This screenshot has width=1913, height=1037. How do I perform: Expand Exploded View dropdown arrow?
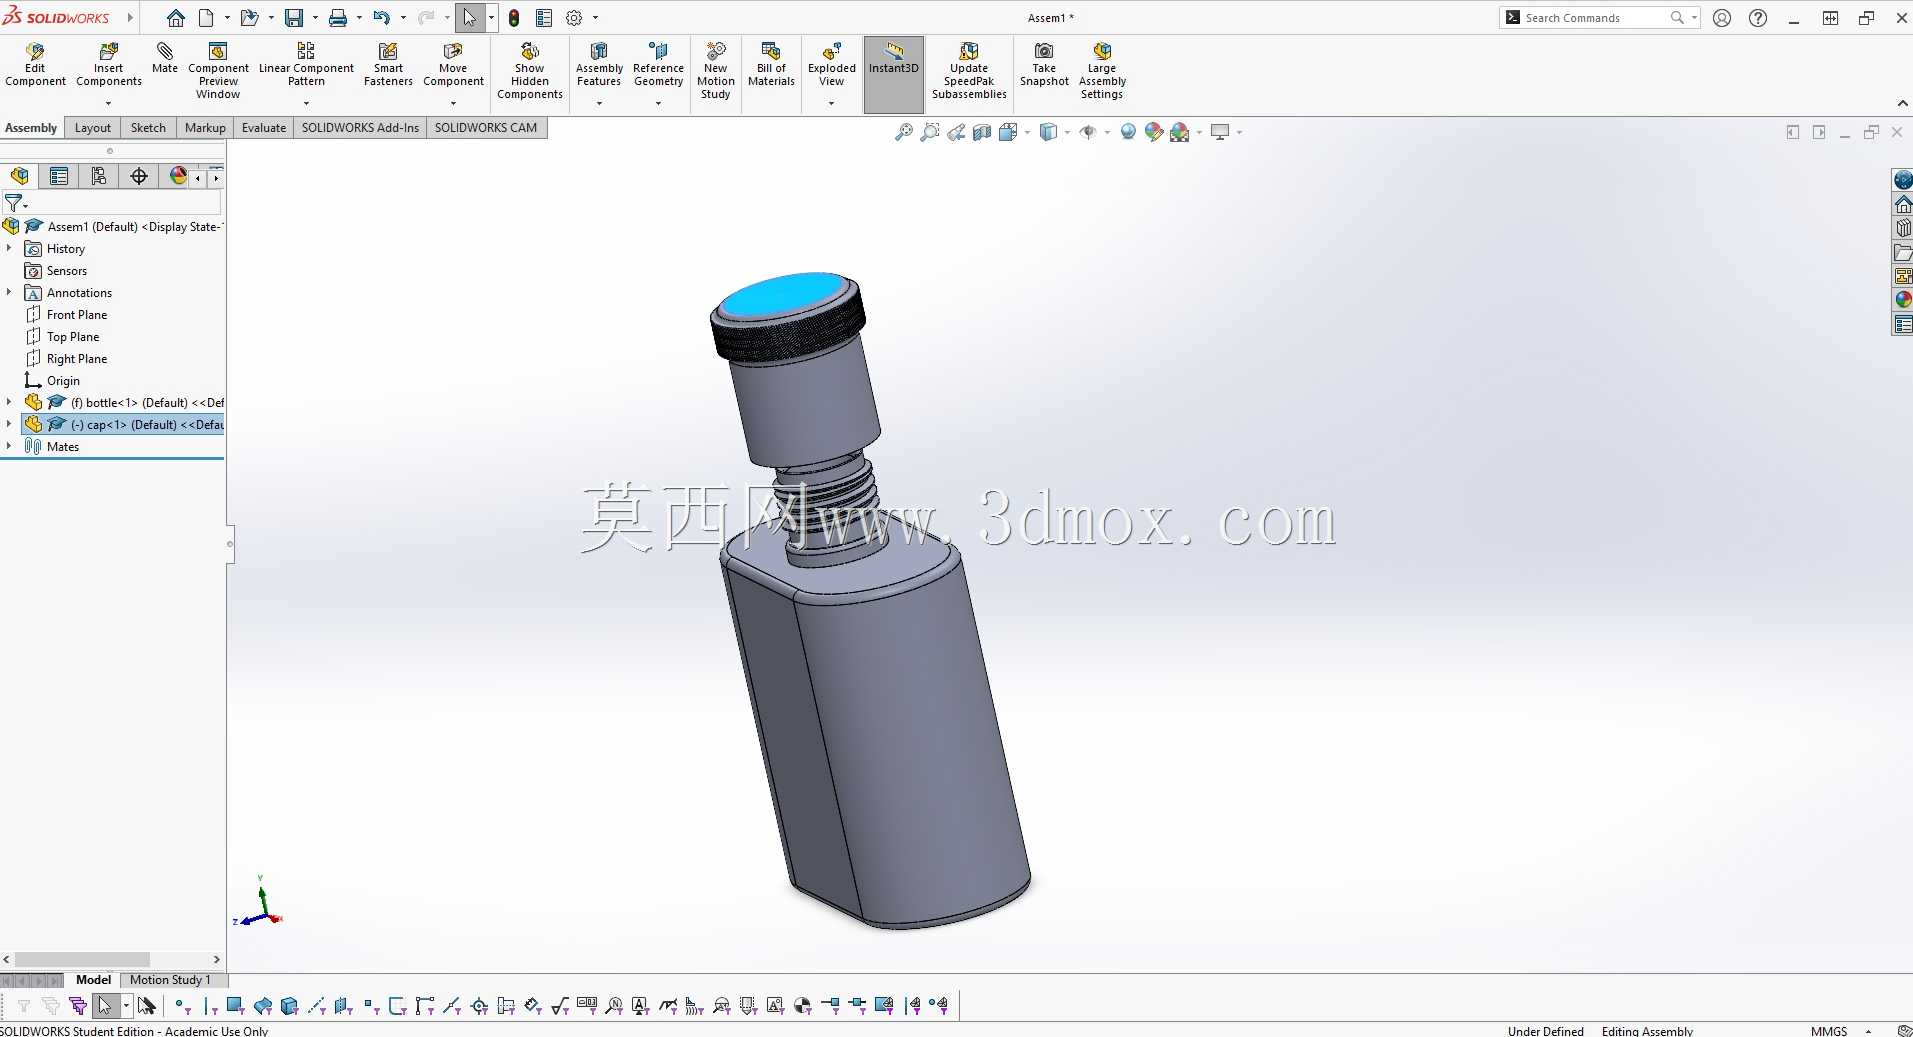[x=832, y=103]
